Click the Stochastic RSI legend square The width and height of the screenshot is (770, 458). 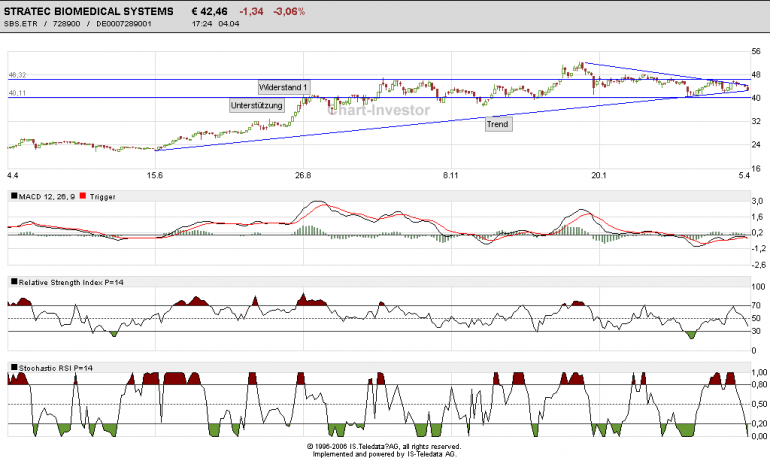14,367
